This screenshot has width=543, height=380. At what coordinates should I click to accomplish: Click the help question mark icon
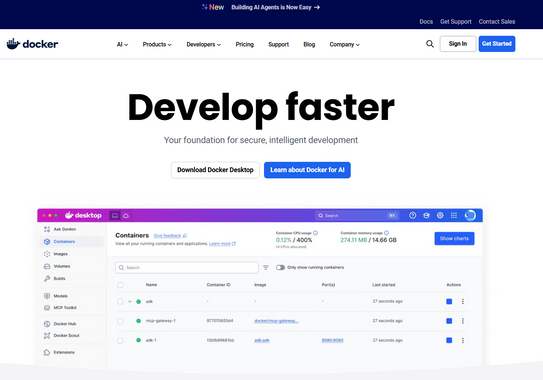tap(412, 215)
